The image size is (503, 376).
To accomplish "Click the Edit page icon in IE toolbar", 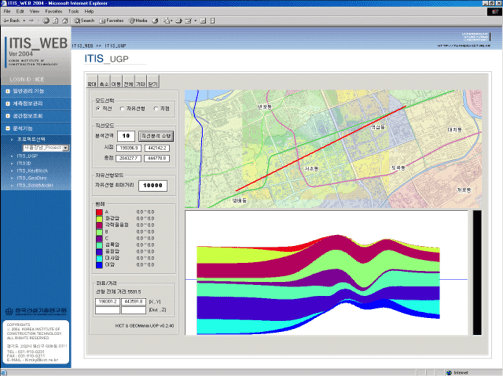I will 188,21.
